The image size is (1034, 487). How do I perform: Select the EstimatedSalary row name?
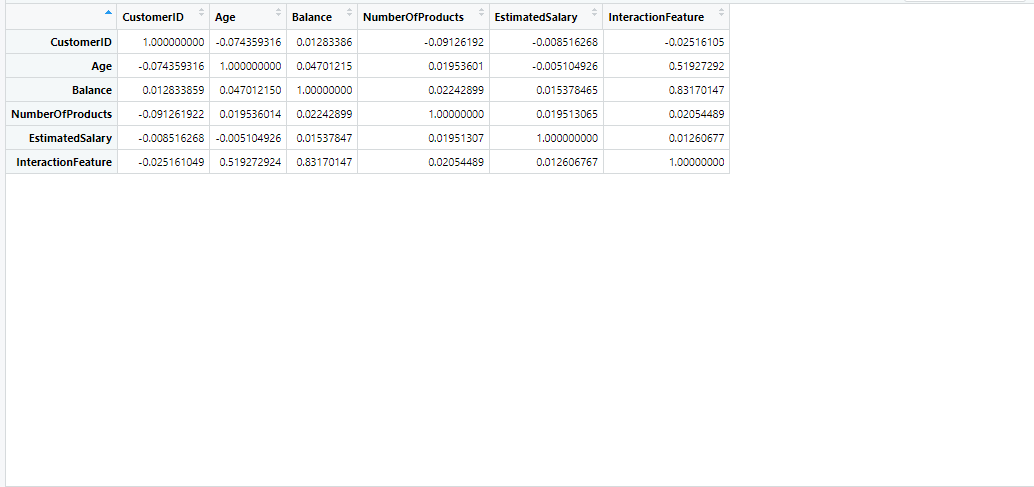click(70, 138)
